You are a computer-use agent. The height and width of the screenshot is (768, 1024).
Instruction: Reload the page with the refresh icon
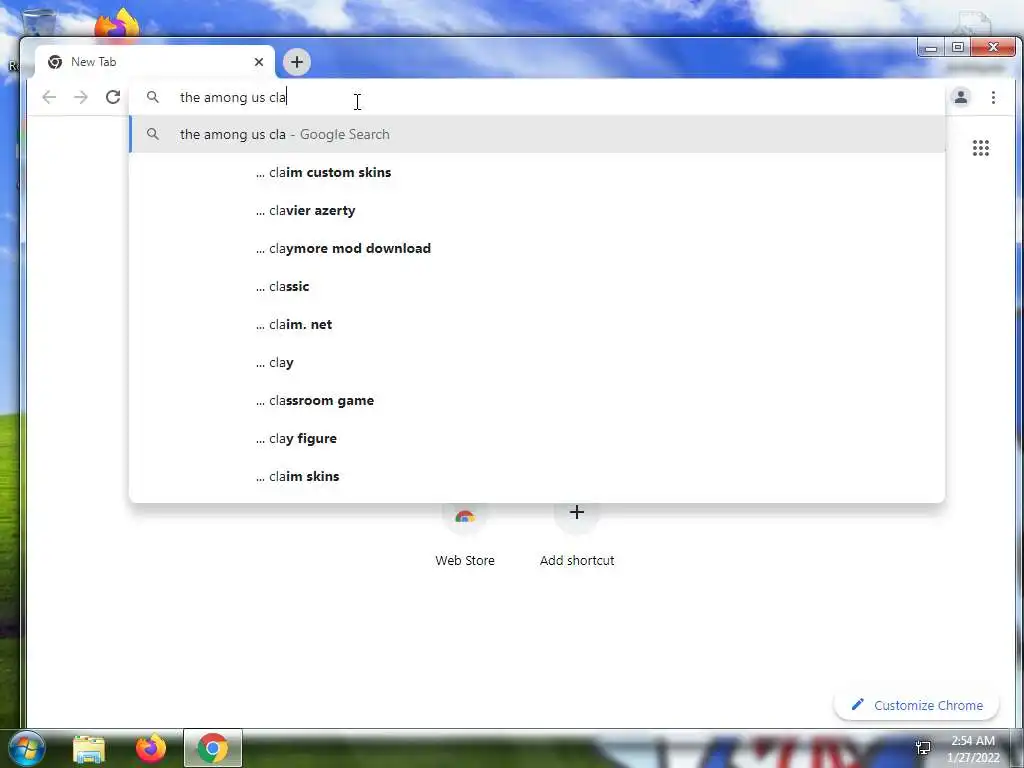113,97
